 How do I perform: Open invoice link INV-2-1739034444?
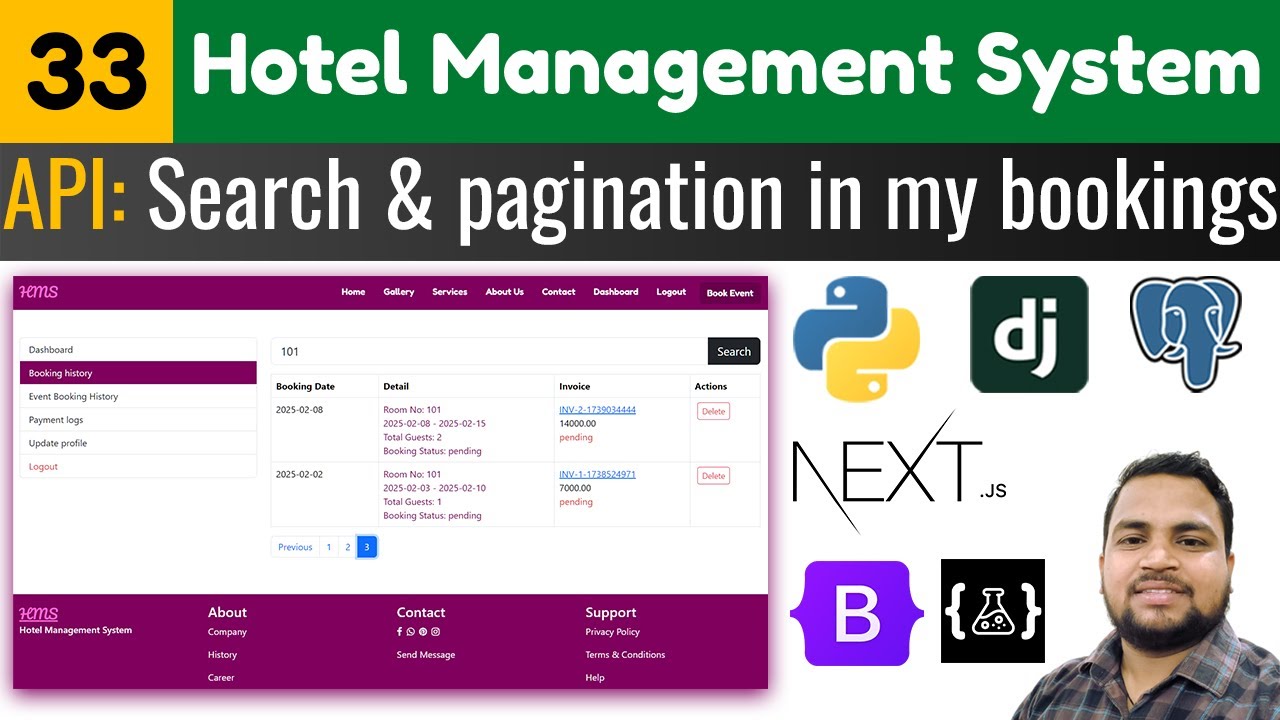pyautogui.click(x=597, y=410)
